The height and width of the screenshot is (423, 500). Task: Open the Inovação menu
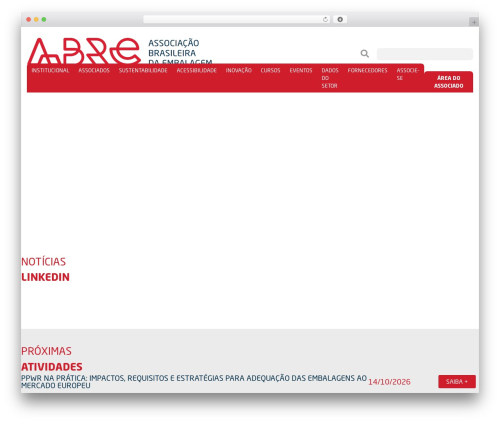pyautogui.click(x=239, y=70)
